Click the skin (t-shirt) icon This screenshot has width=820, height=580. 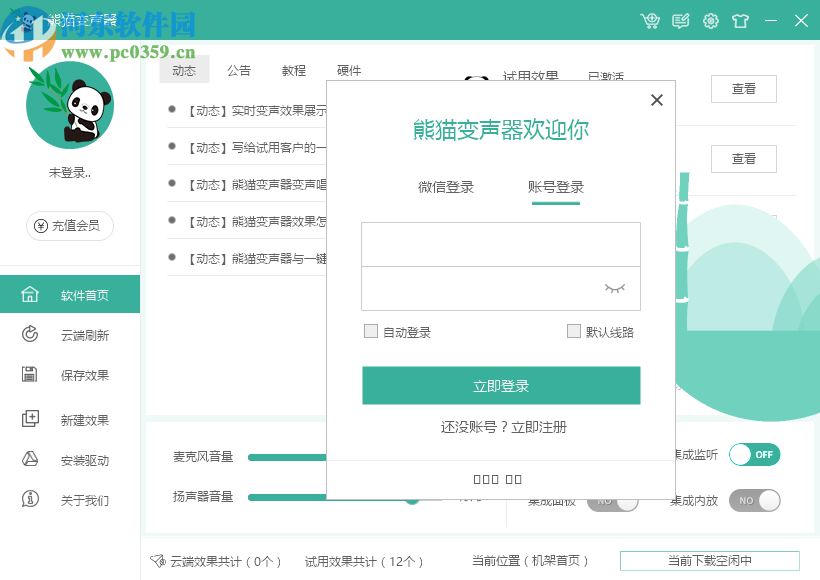[x=740, y=20]
